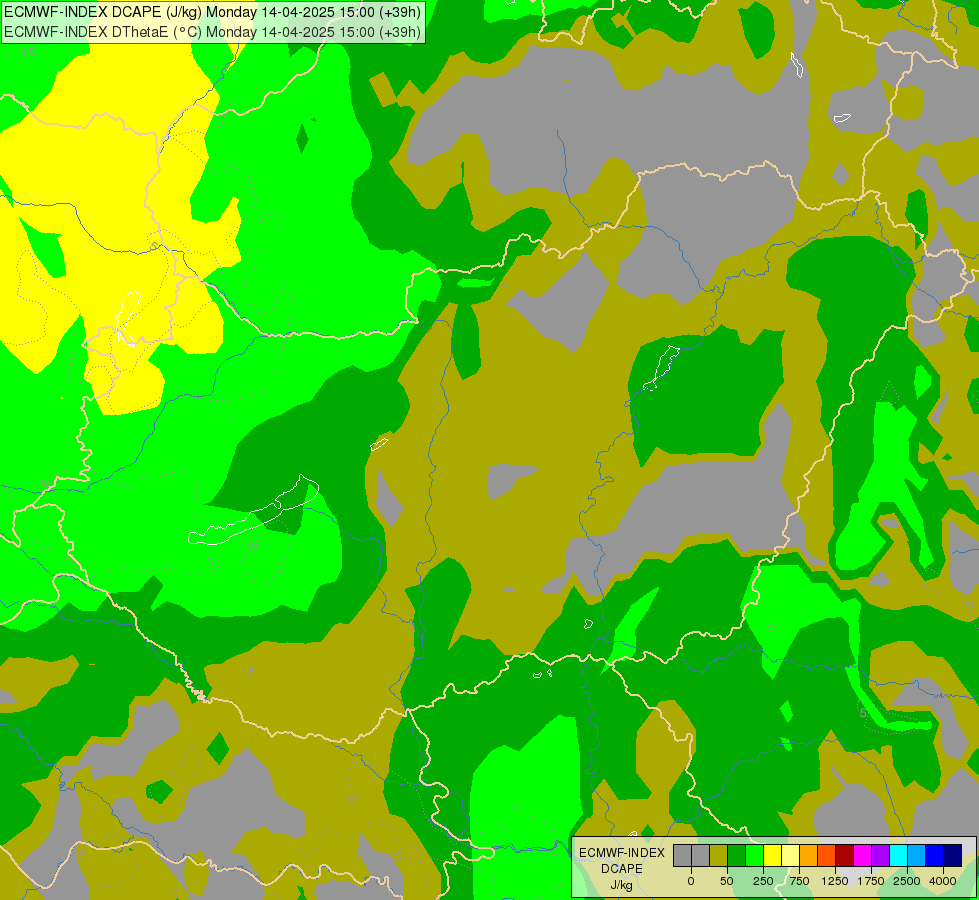The width and height of the screenshot is (979, 900).
Task: Click the light blue legend swatch
Action: point(917,855)
